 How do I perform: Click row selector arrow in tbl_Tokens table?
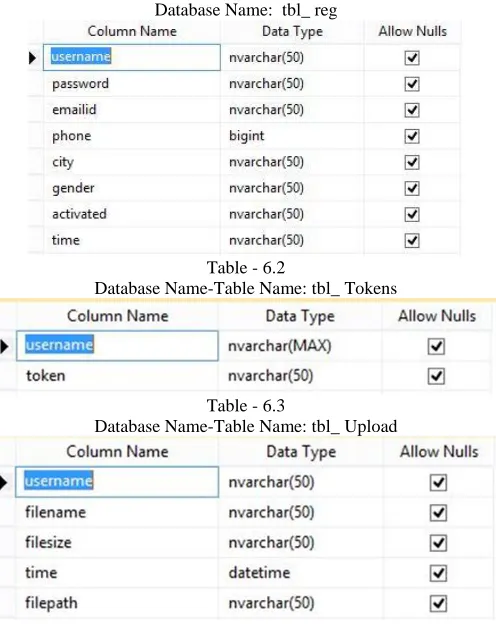4,346
